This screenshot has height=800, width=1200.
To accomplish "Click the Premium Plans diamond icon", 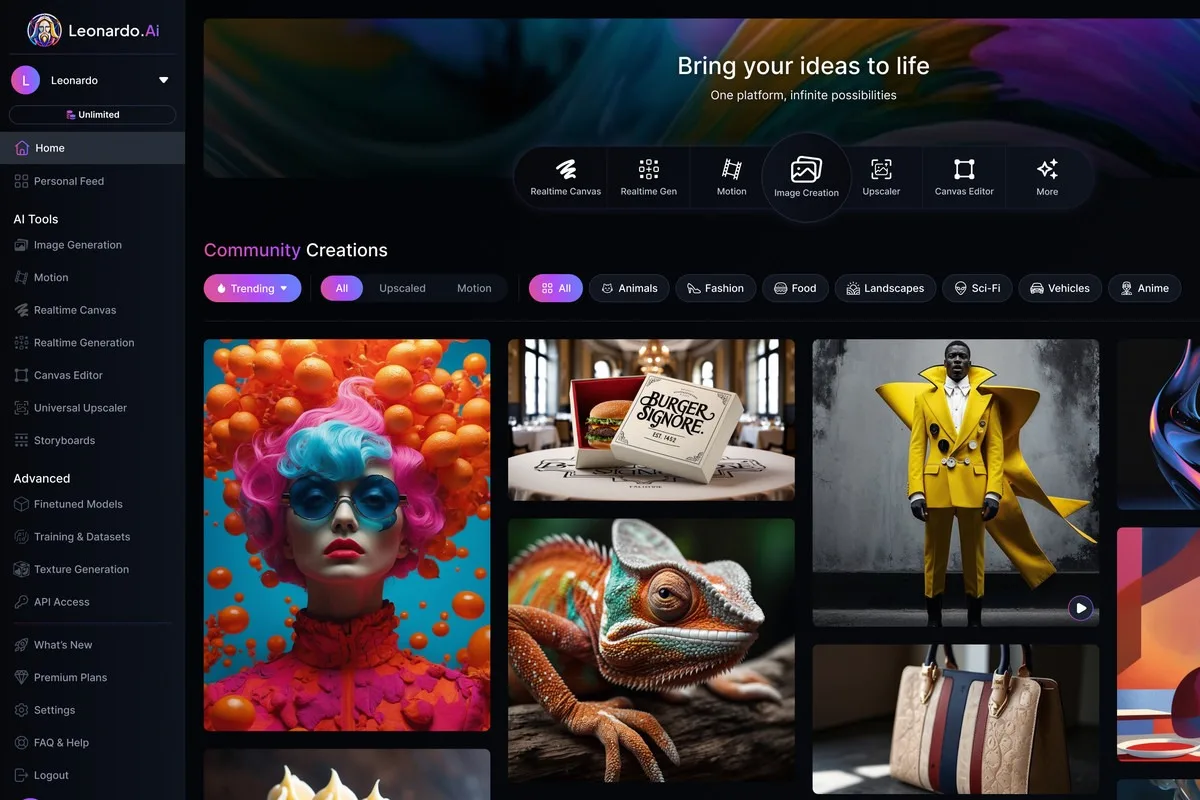I will [22, 677].
